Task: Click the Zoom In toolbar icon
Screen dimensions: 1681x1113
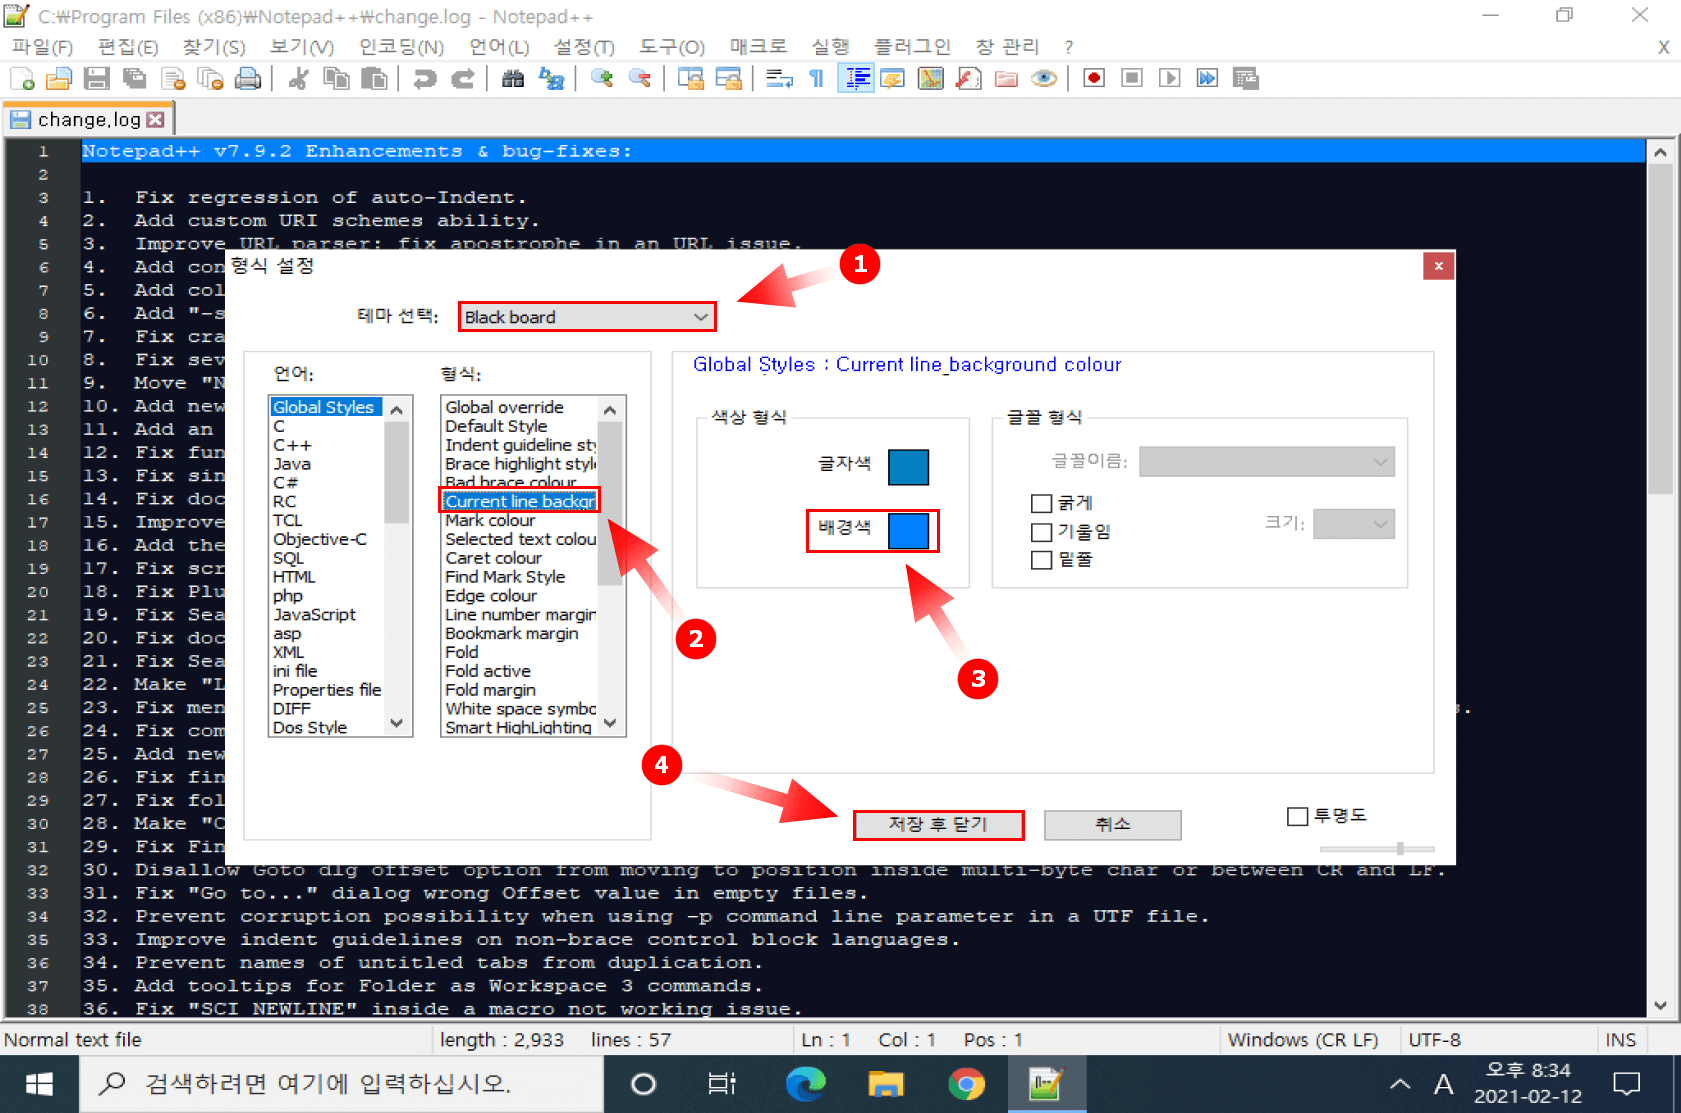Action: [602, 79]
